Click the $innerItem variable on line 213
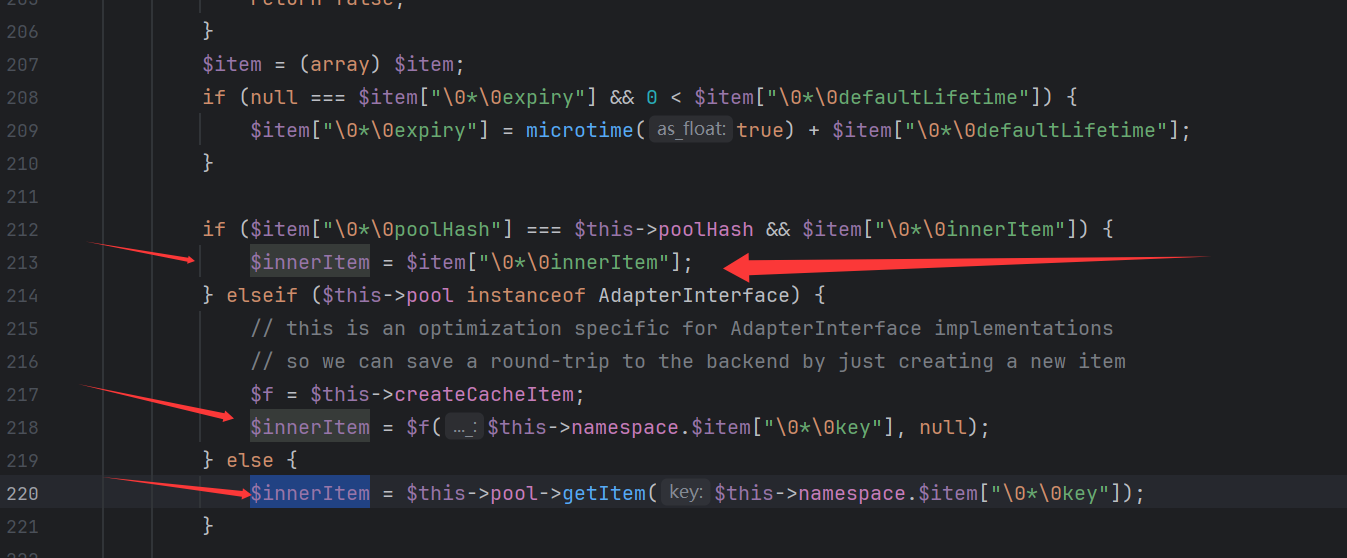The height and width of the screenshot is (558, 1347). [x=310, y=262]
